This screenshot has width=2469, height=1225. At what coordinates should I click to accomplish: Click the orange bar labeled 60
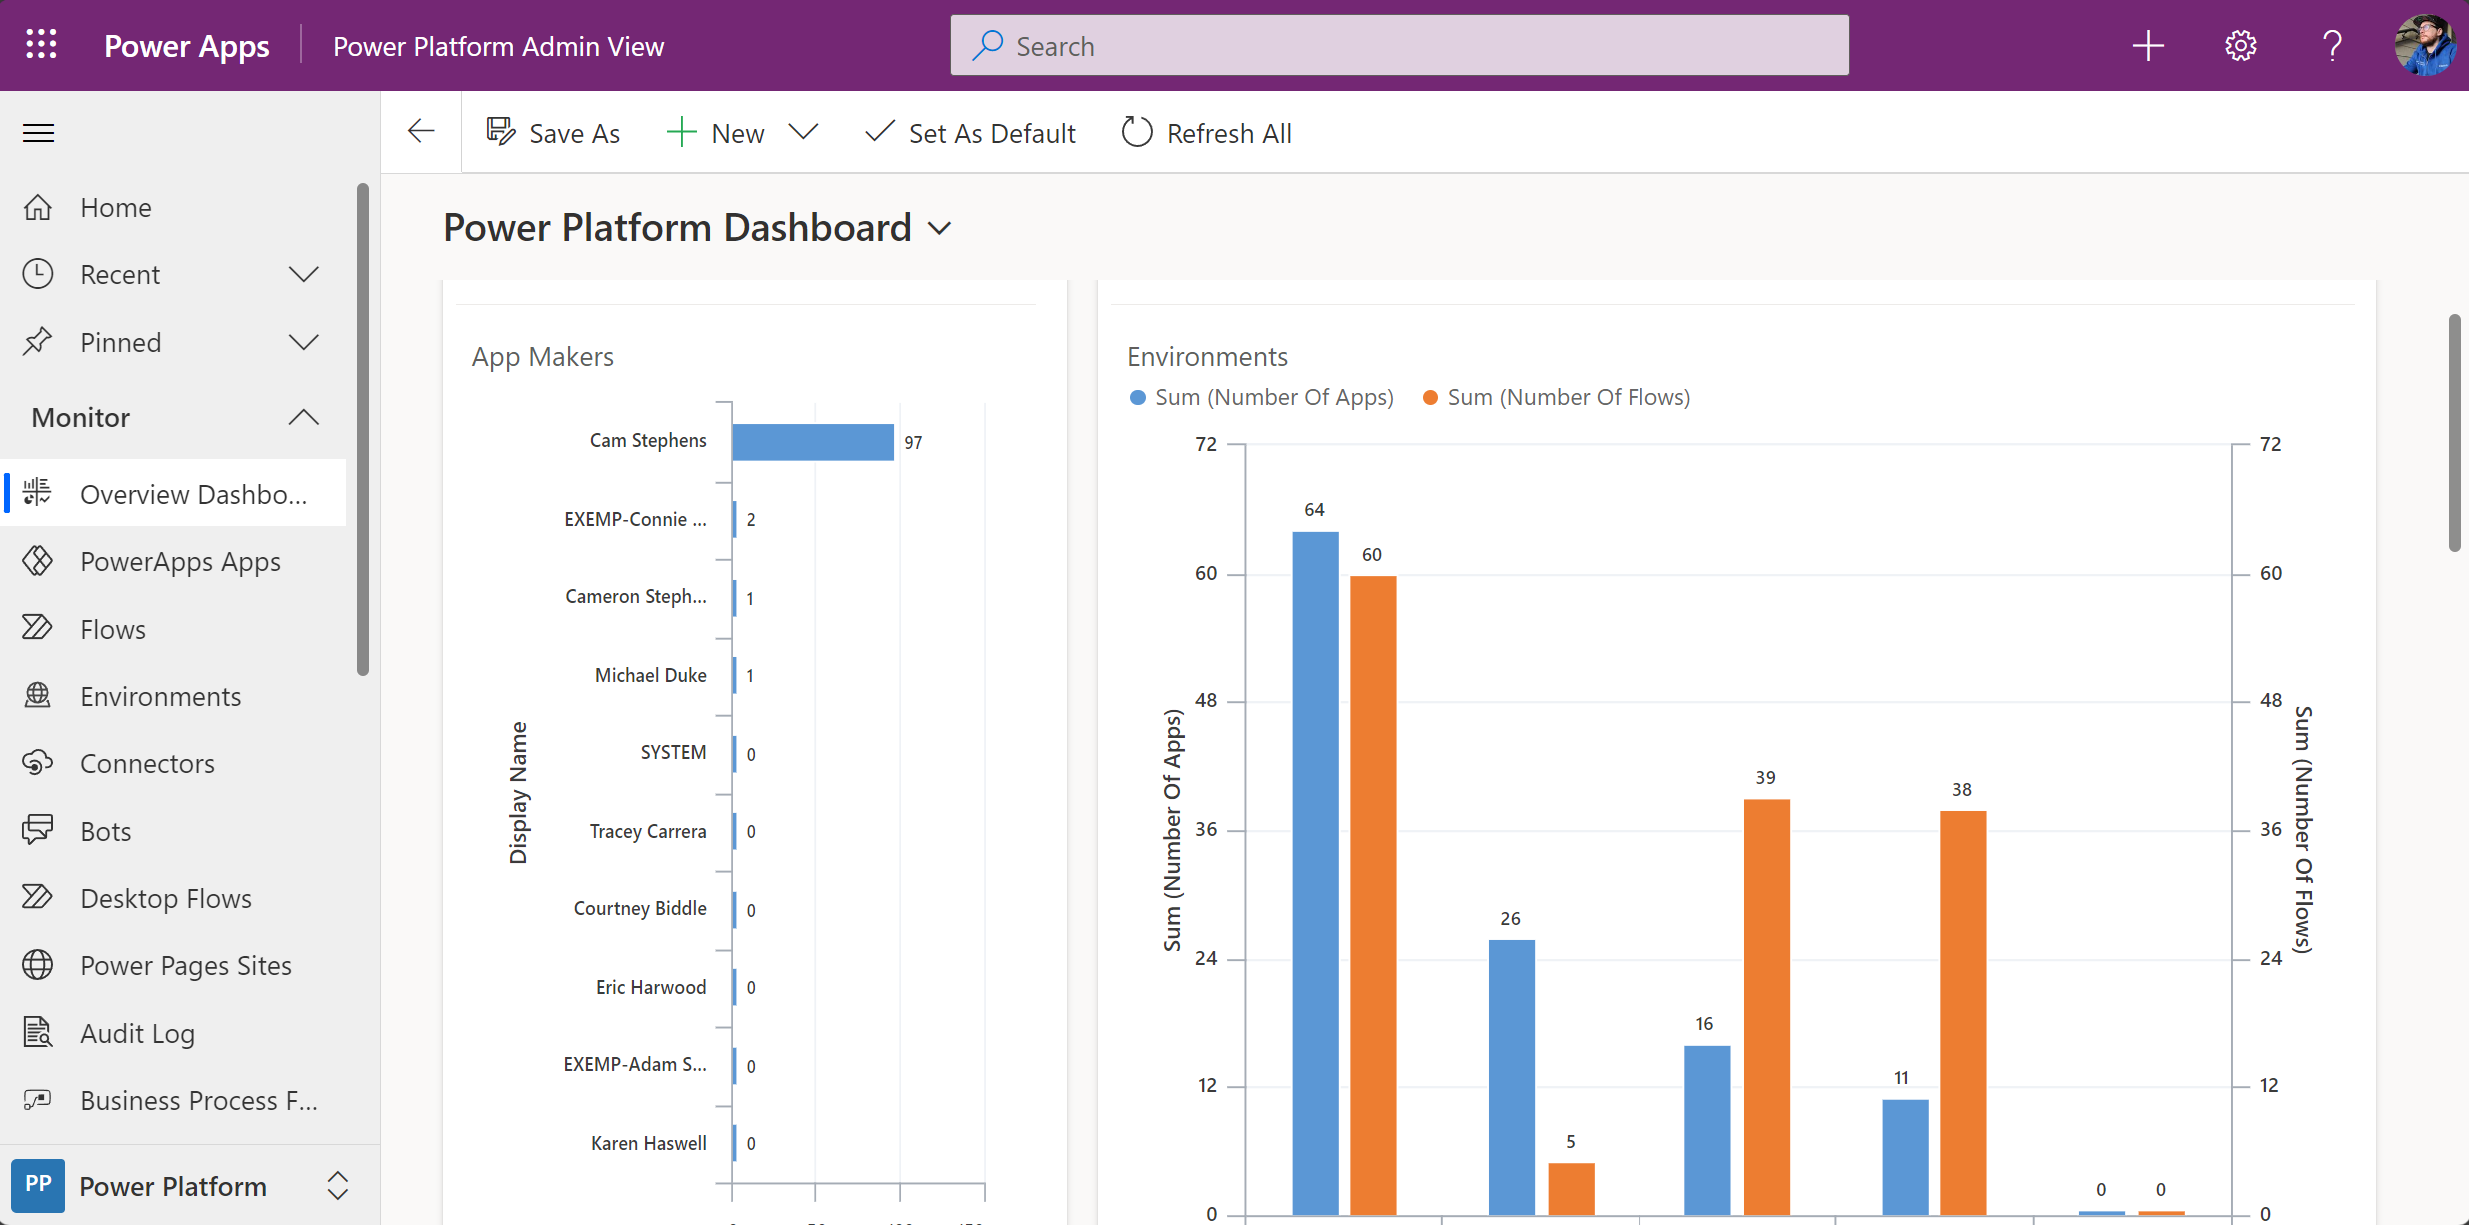[1373, 895]
